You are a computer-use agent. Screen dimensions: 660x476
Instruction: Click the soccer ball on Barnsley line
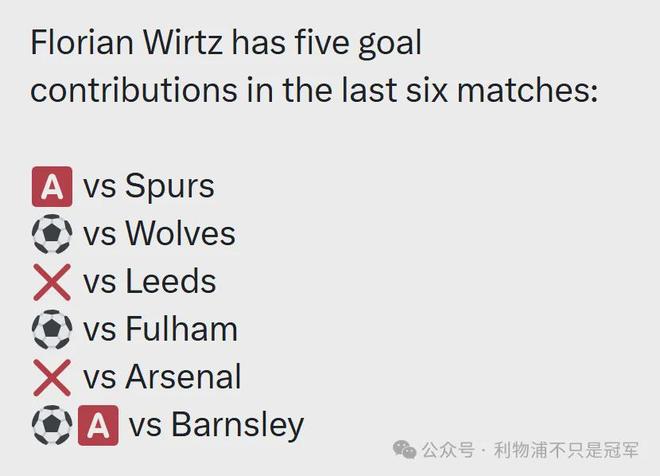[x=51, y=425]
